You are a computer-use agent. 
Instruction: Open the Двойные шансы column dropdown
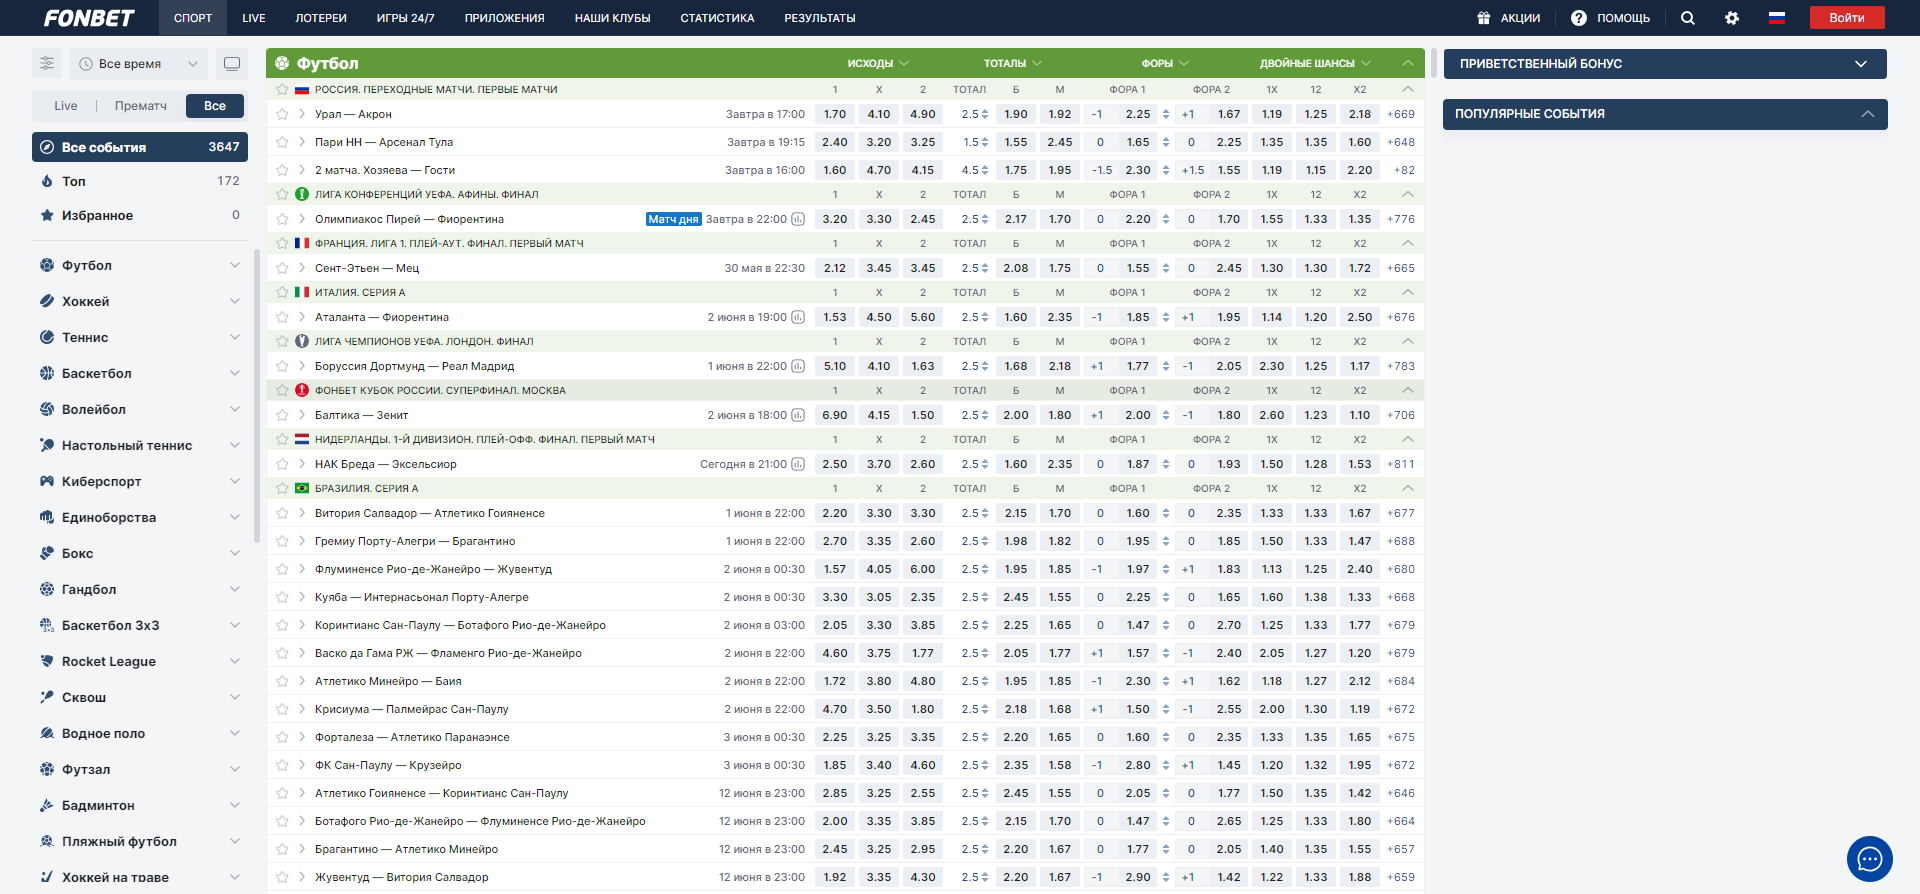[x=1315, y=63]
